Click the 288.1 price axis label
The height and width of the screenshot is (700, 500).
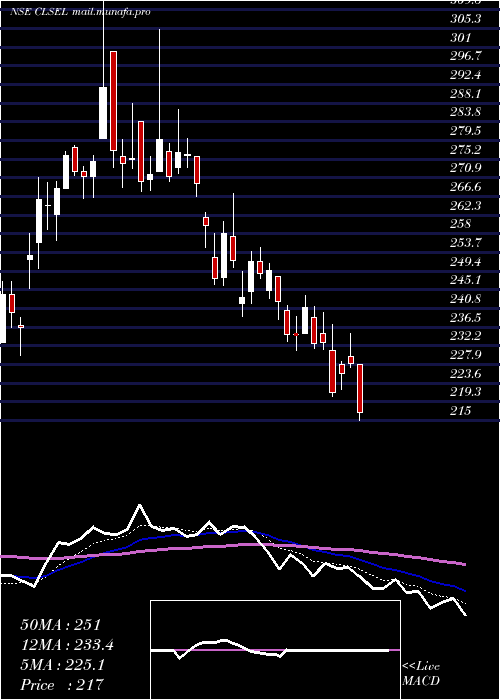[x=467, y=94]
